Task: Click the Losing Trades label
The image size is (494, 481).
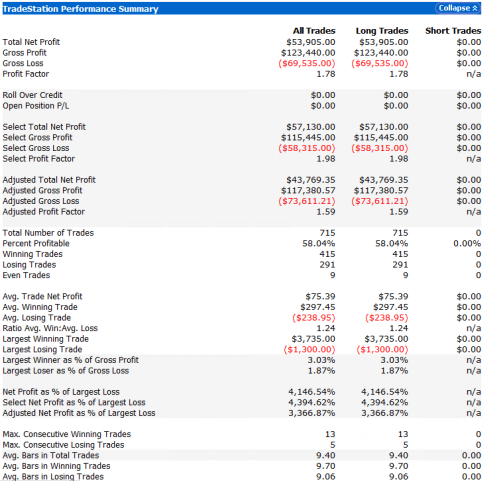Action: (x=29, y=265)
